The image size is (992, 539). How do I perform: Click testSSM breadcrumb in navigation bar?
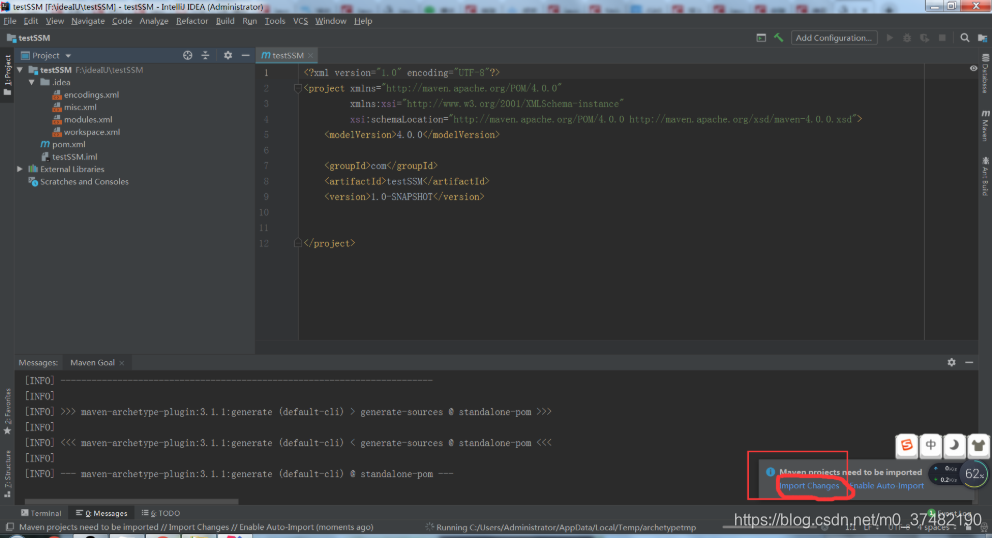tap(28, 38)
